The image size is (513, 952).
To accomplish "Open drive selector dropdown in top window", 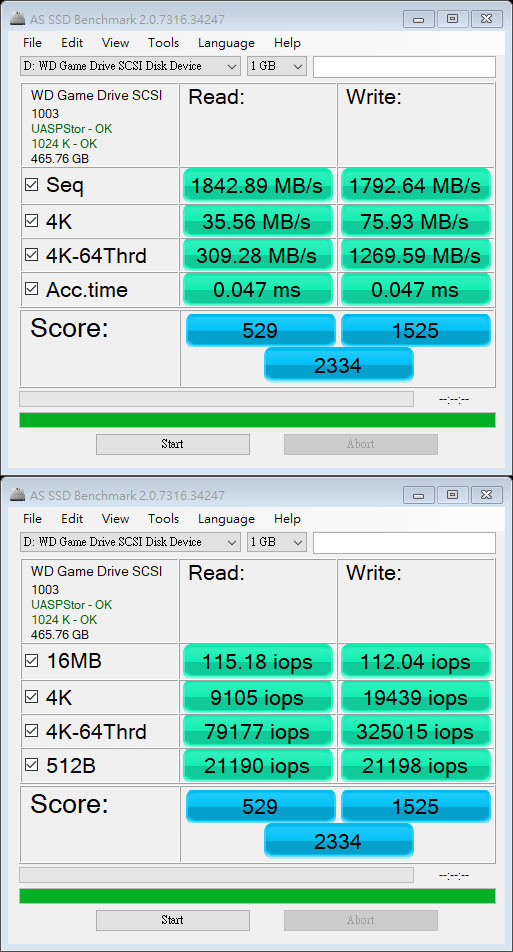I will pos(131,66).
